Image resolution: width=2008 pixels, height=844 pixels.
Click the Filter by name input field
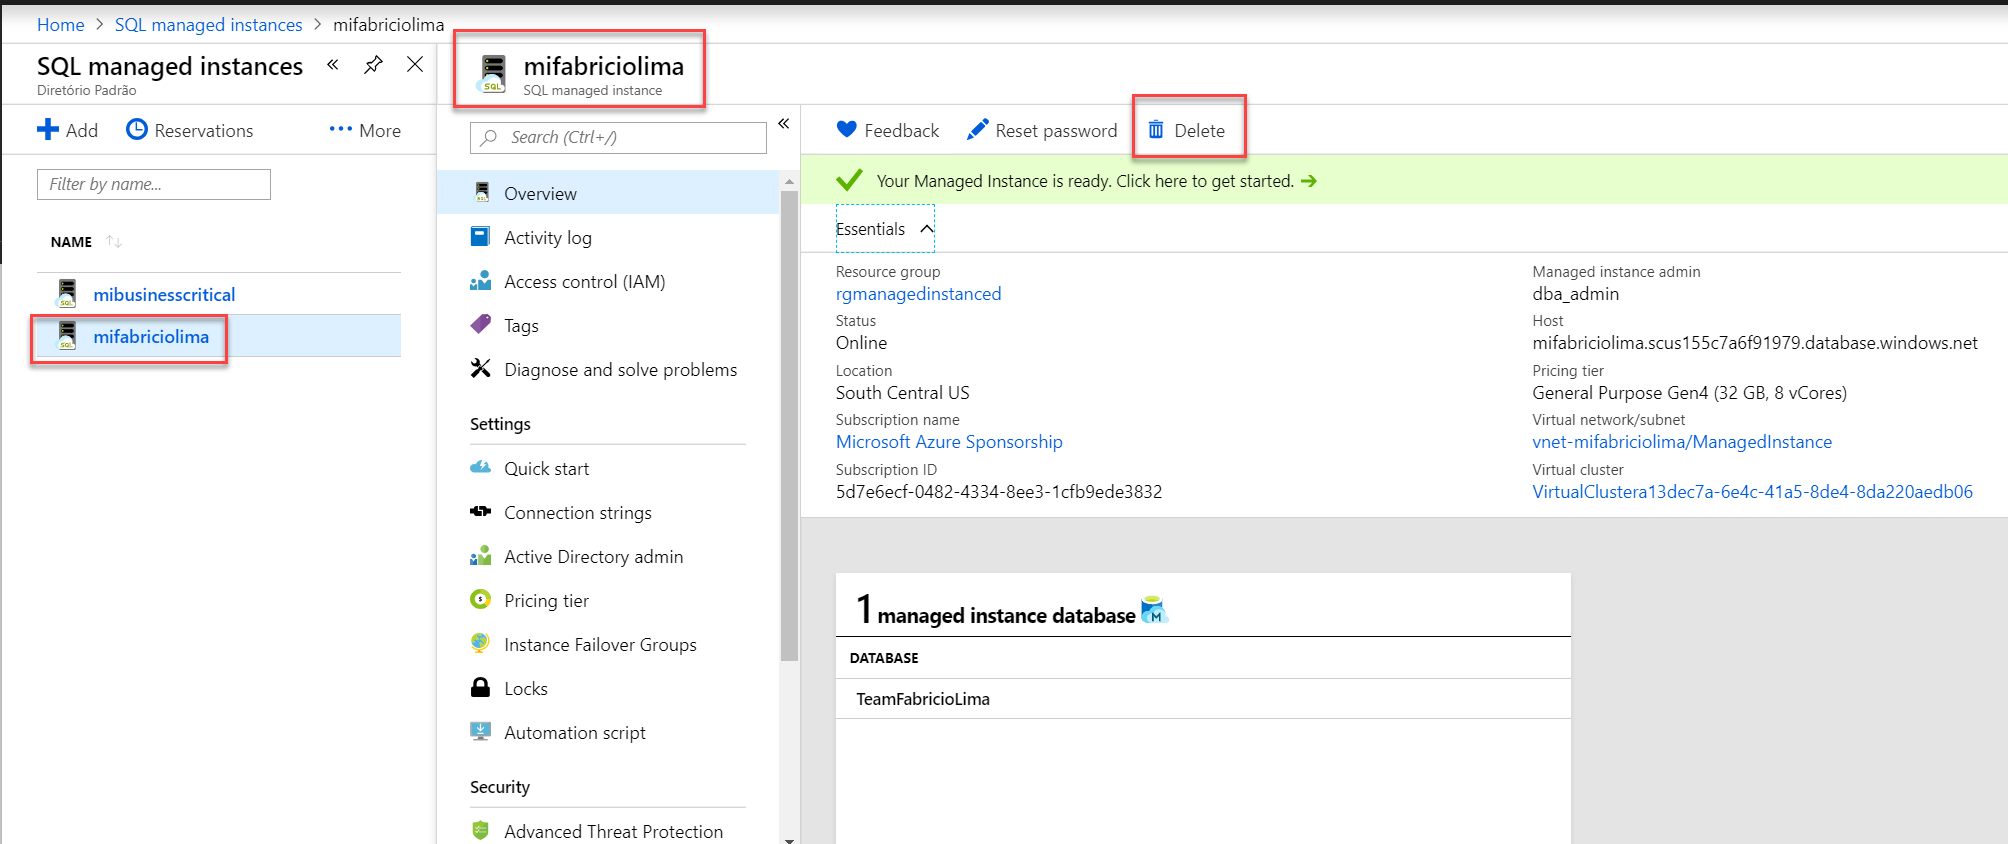point(154,184)
